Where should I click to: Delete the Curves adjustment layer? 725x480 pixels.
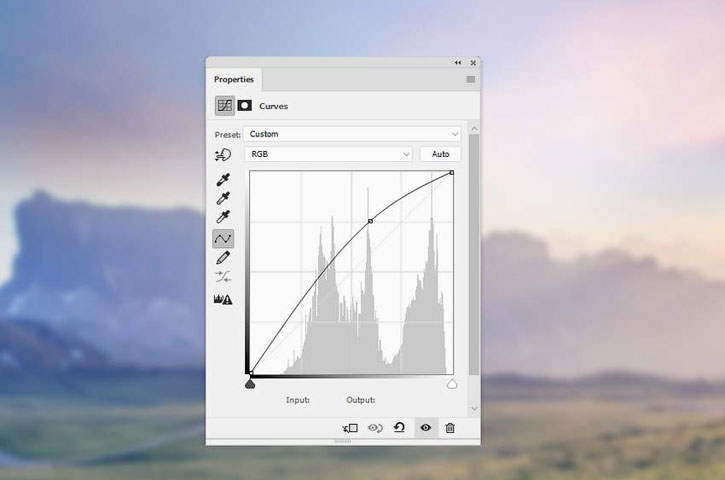(x=450, y=428)
